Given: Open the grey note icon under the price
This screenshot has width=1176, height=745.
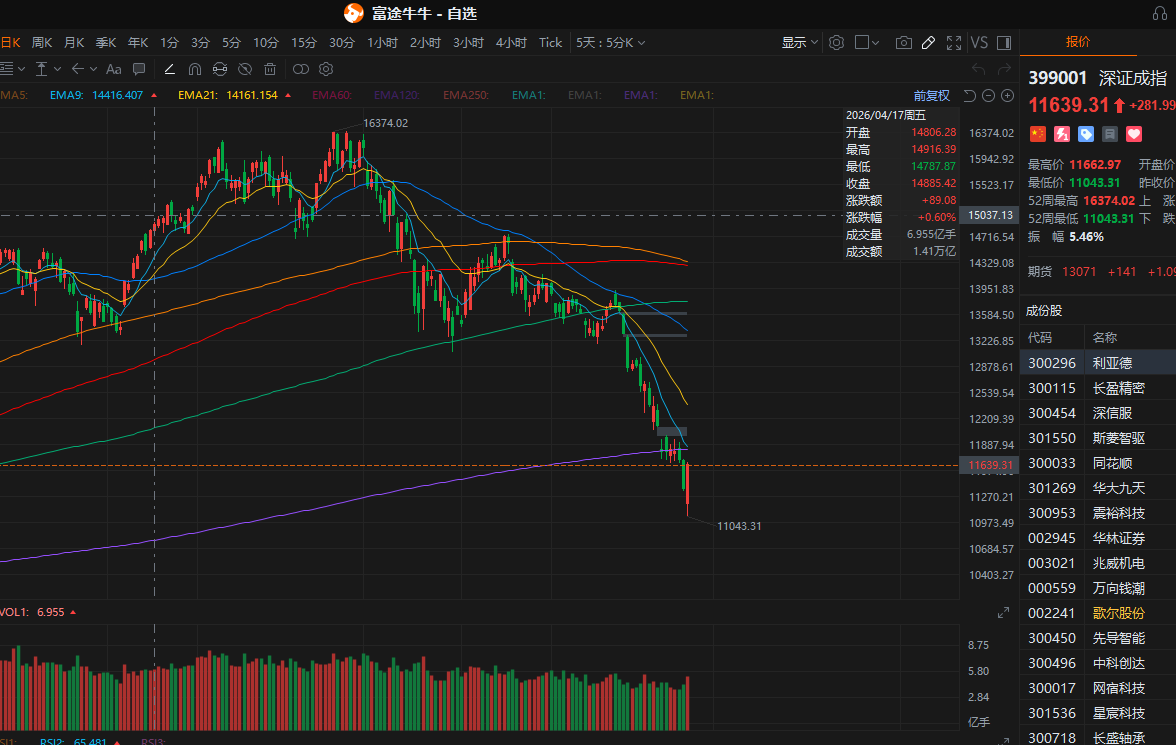Looking at the screenshot, I should point(1110,134).
